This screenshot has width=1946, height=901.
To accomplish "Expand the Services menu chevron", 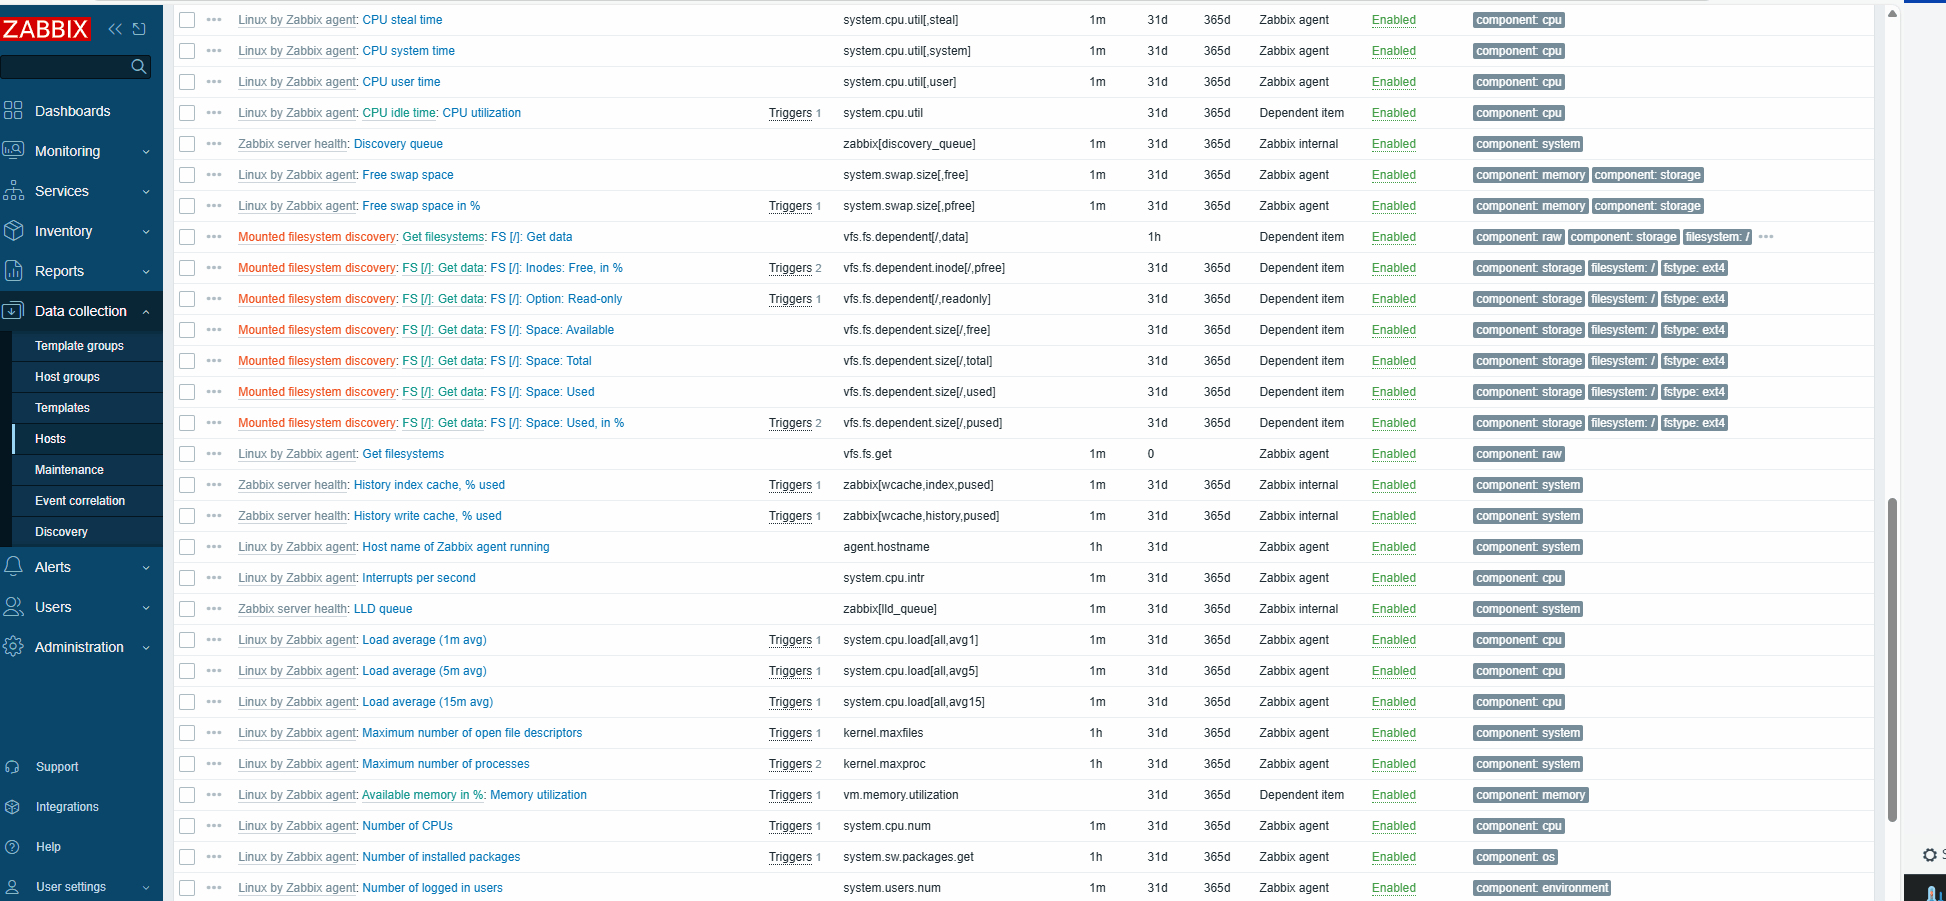I will 146,192.
